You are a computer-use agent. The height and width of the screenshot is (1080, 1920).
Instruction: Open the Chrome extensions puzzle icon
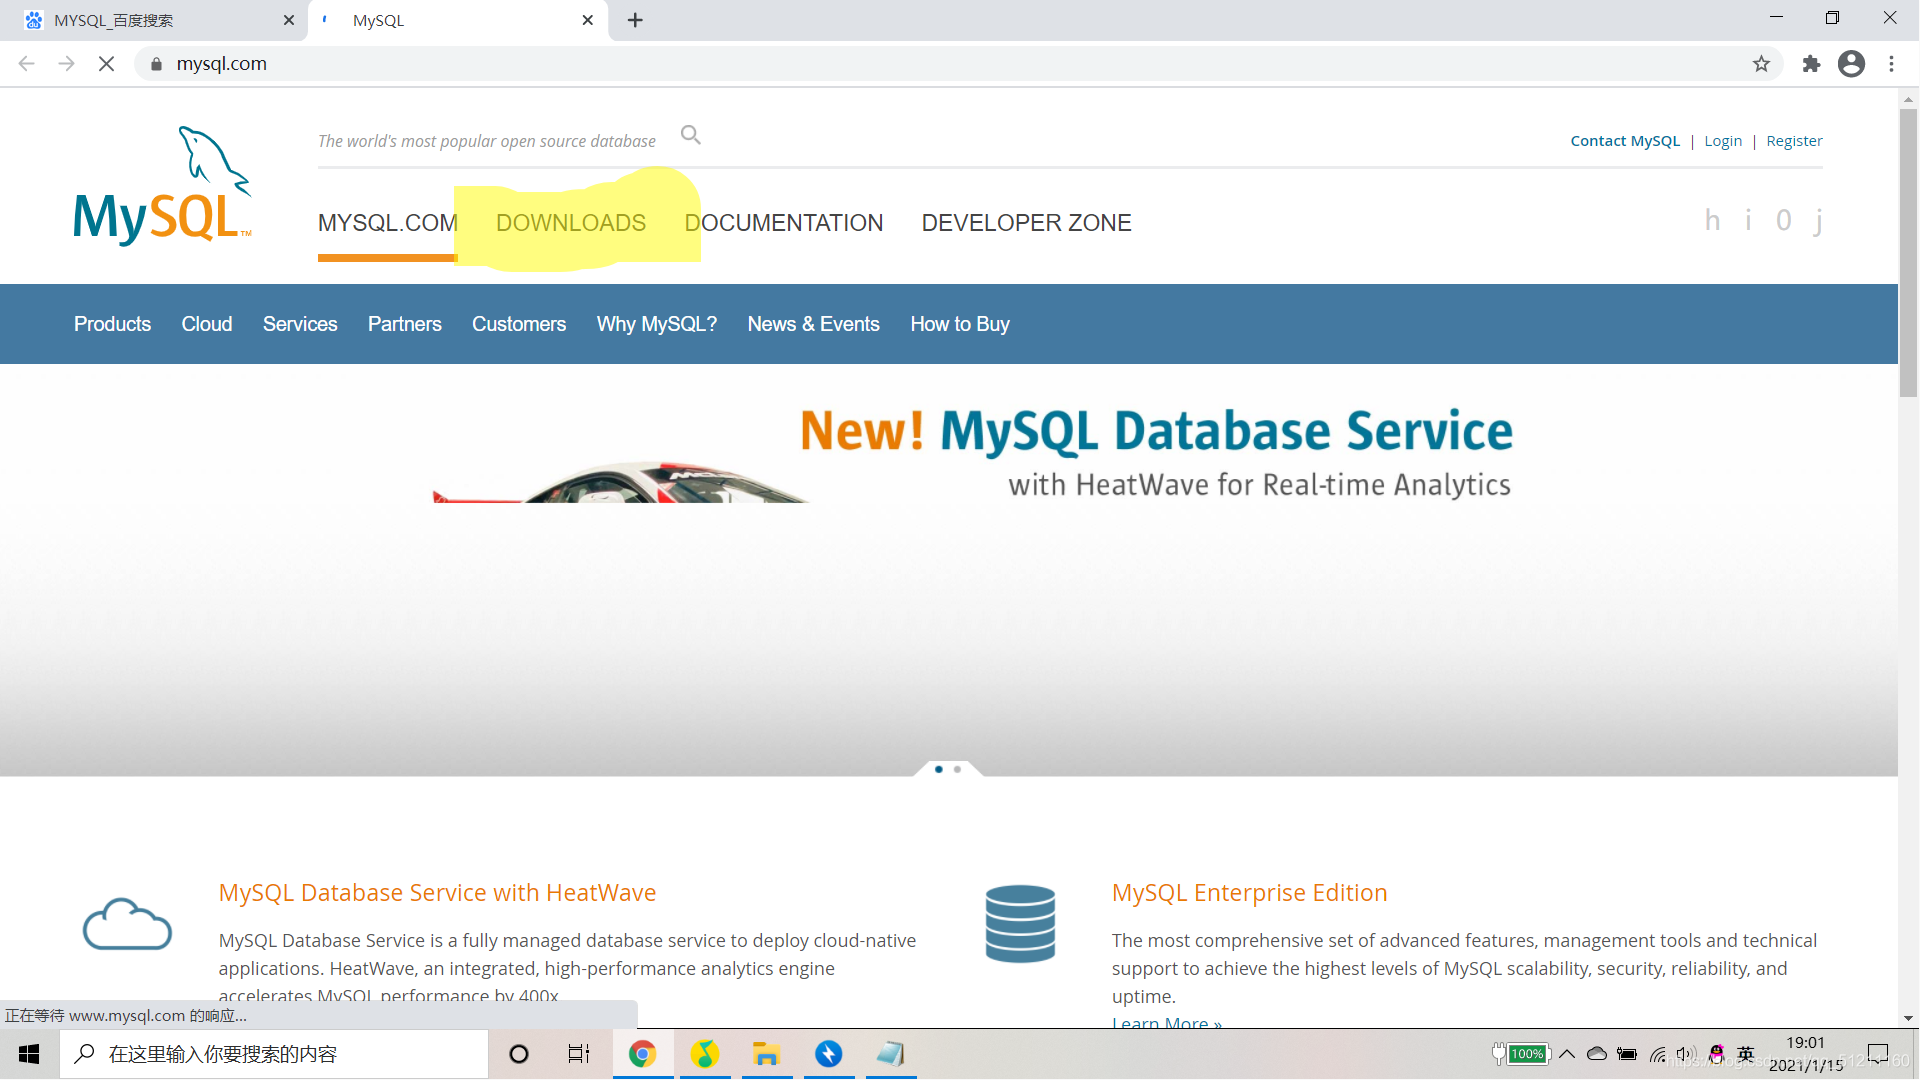coord(1811,64)
